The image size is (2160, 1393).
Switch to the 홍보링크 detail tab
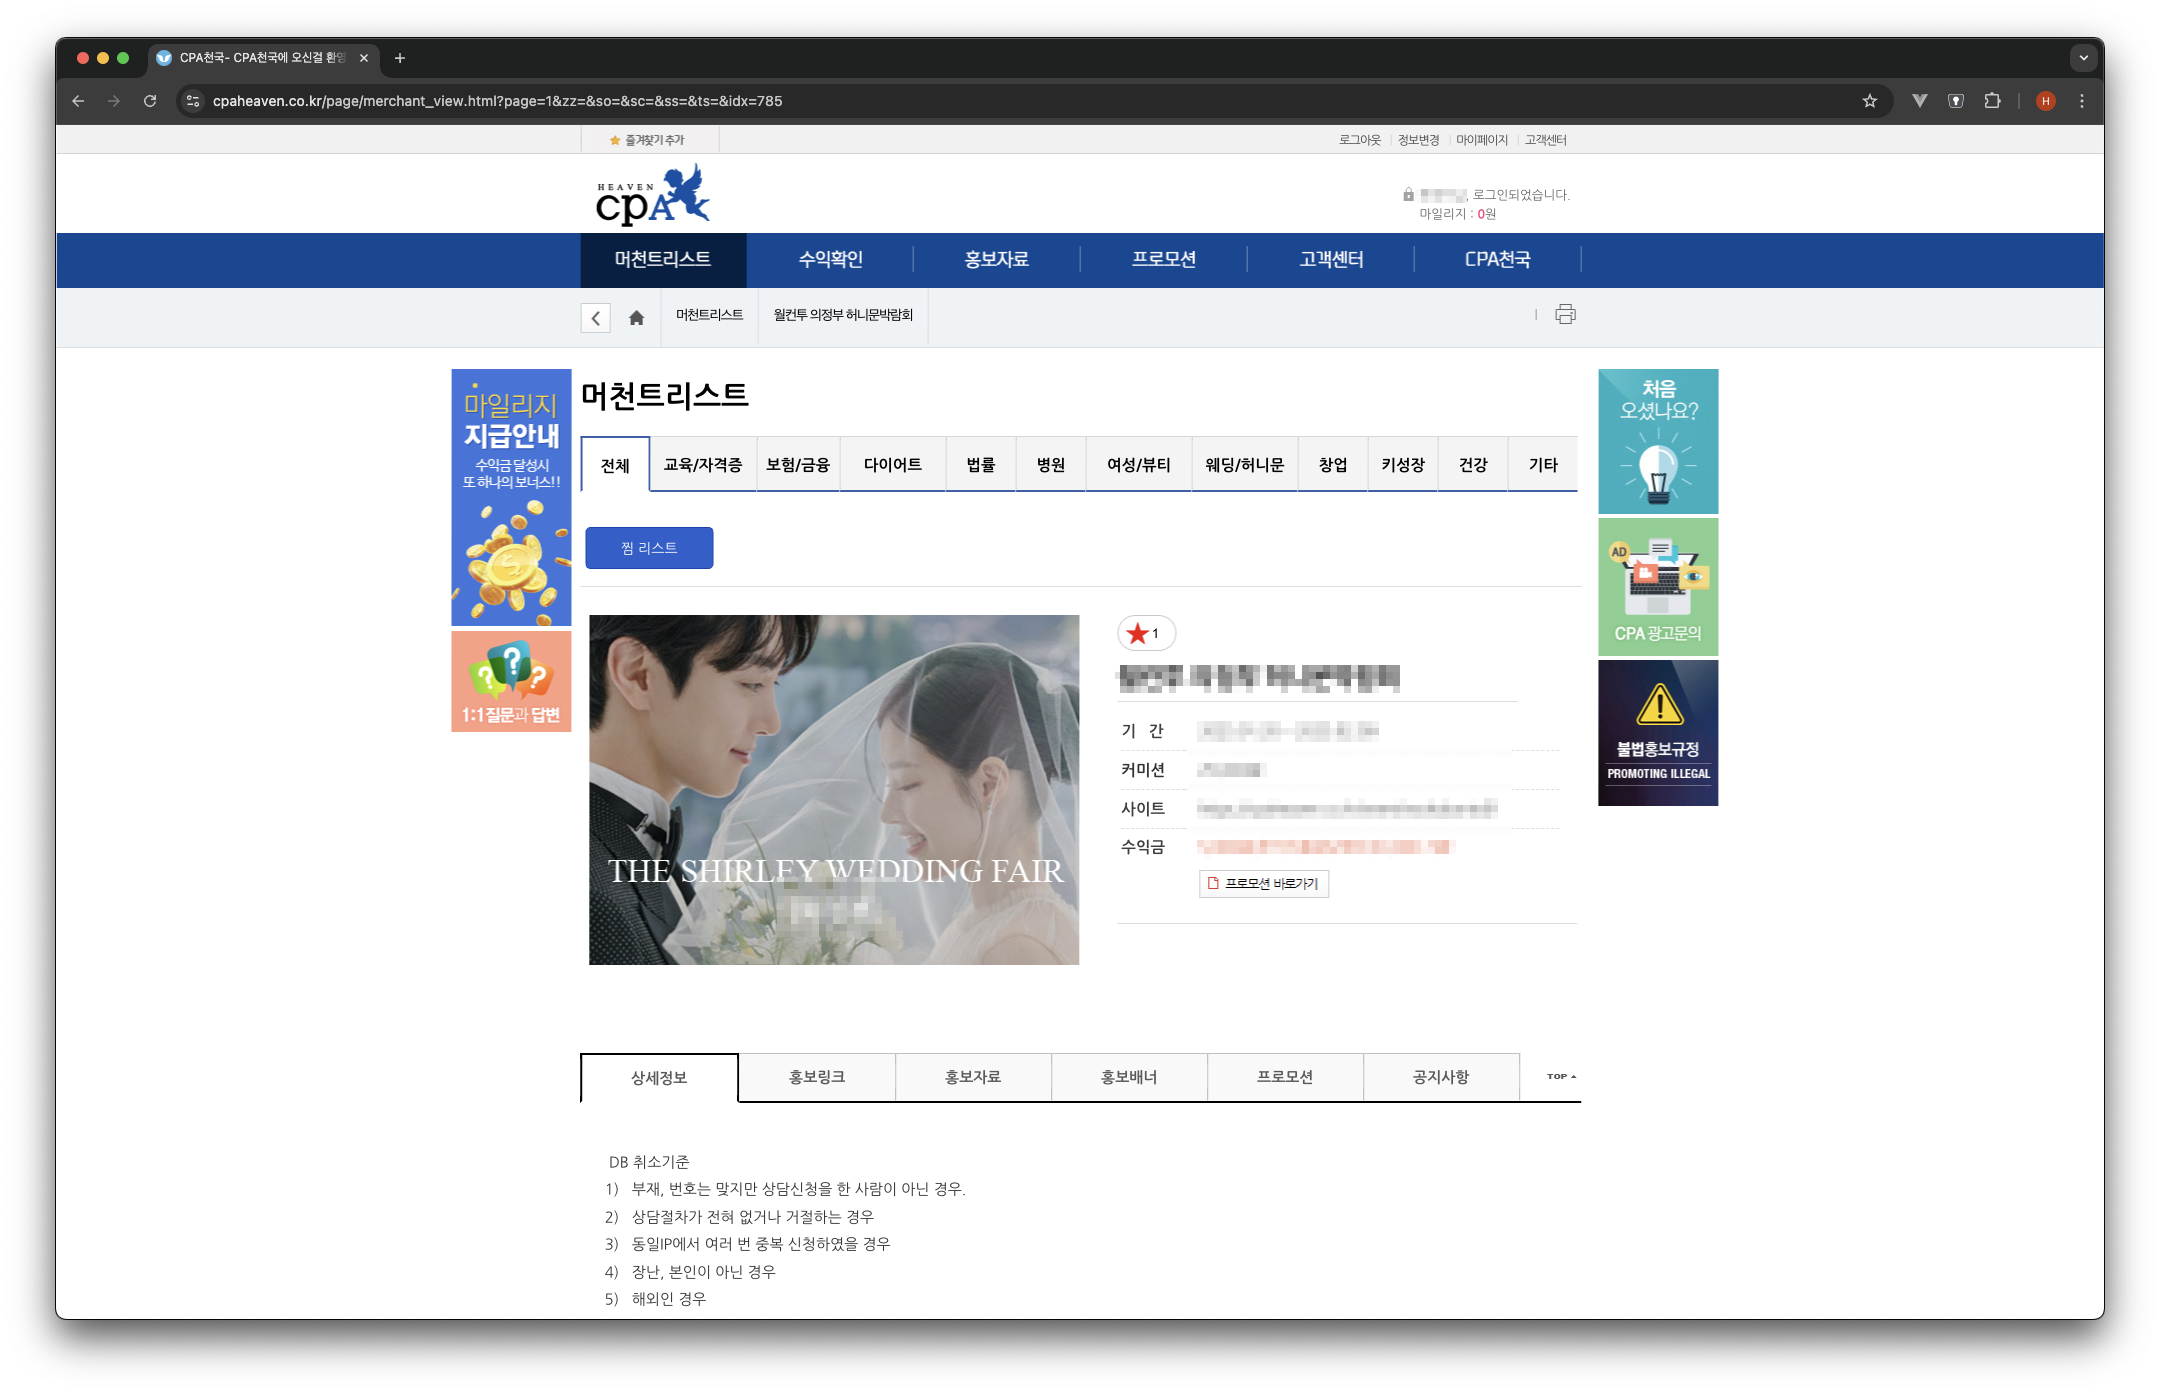coord(817,1077)
